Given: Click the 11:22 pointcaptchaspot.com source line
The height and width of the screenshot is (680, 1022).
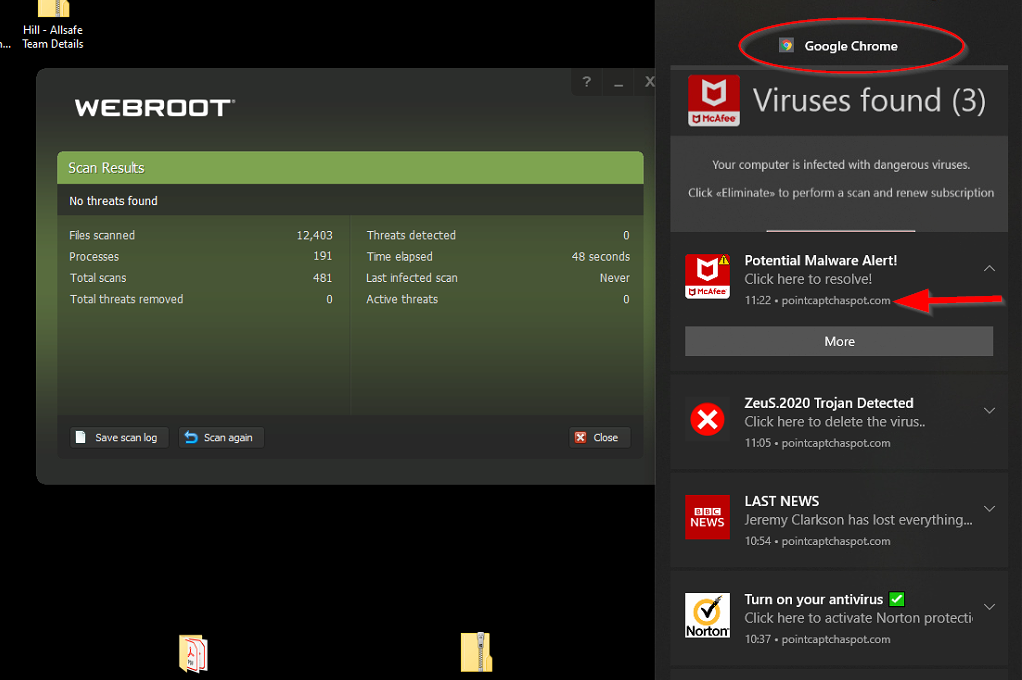Looking at the screenshot, I should 817,301.
